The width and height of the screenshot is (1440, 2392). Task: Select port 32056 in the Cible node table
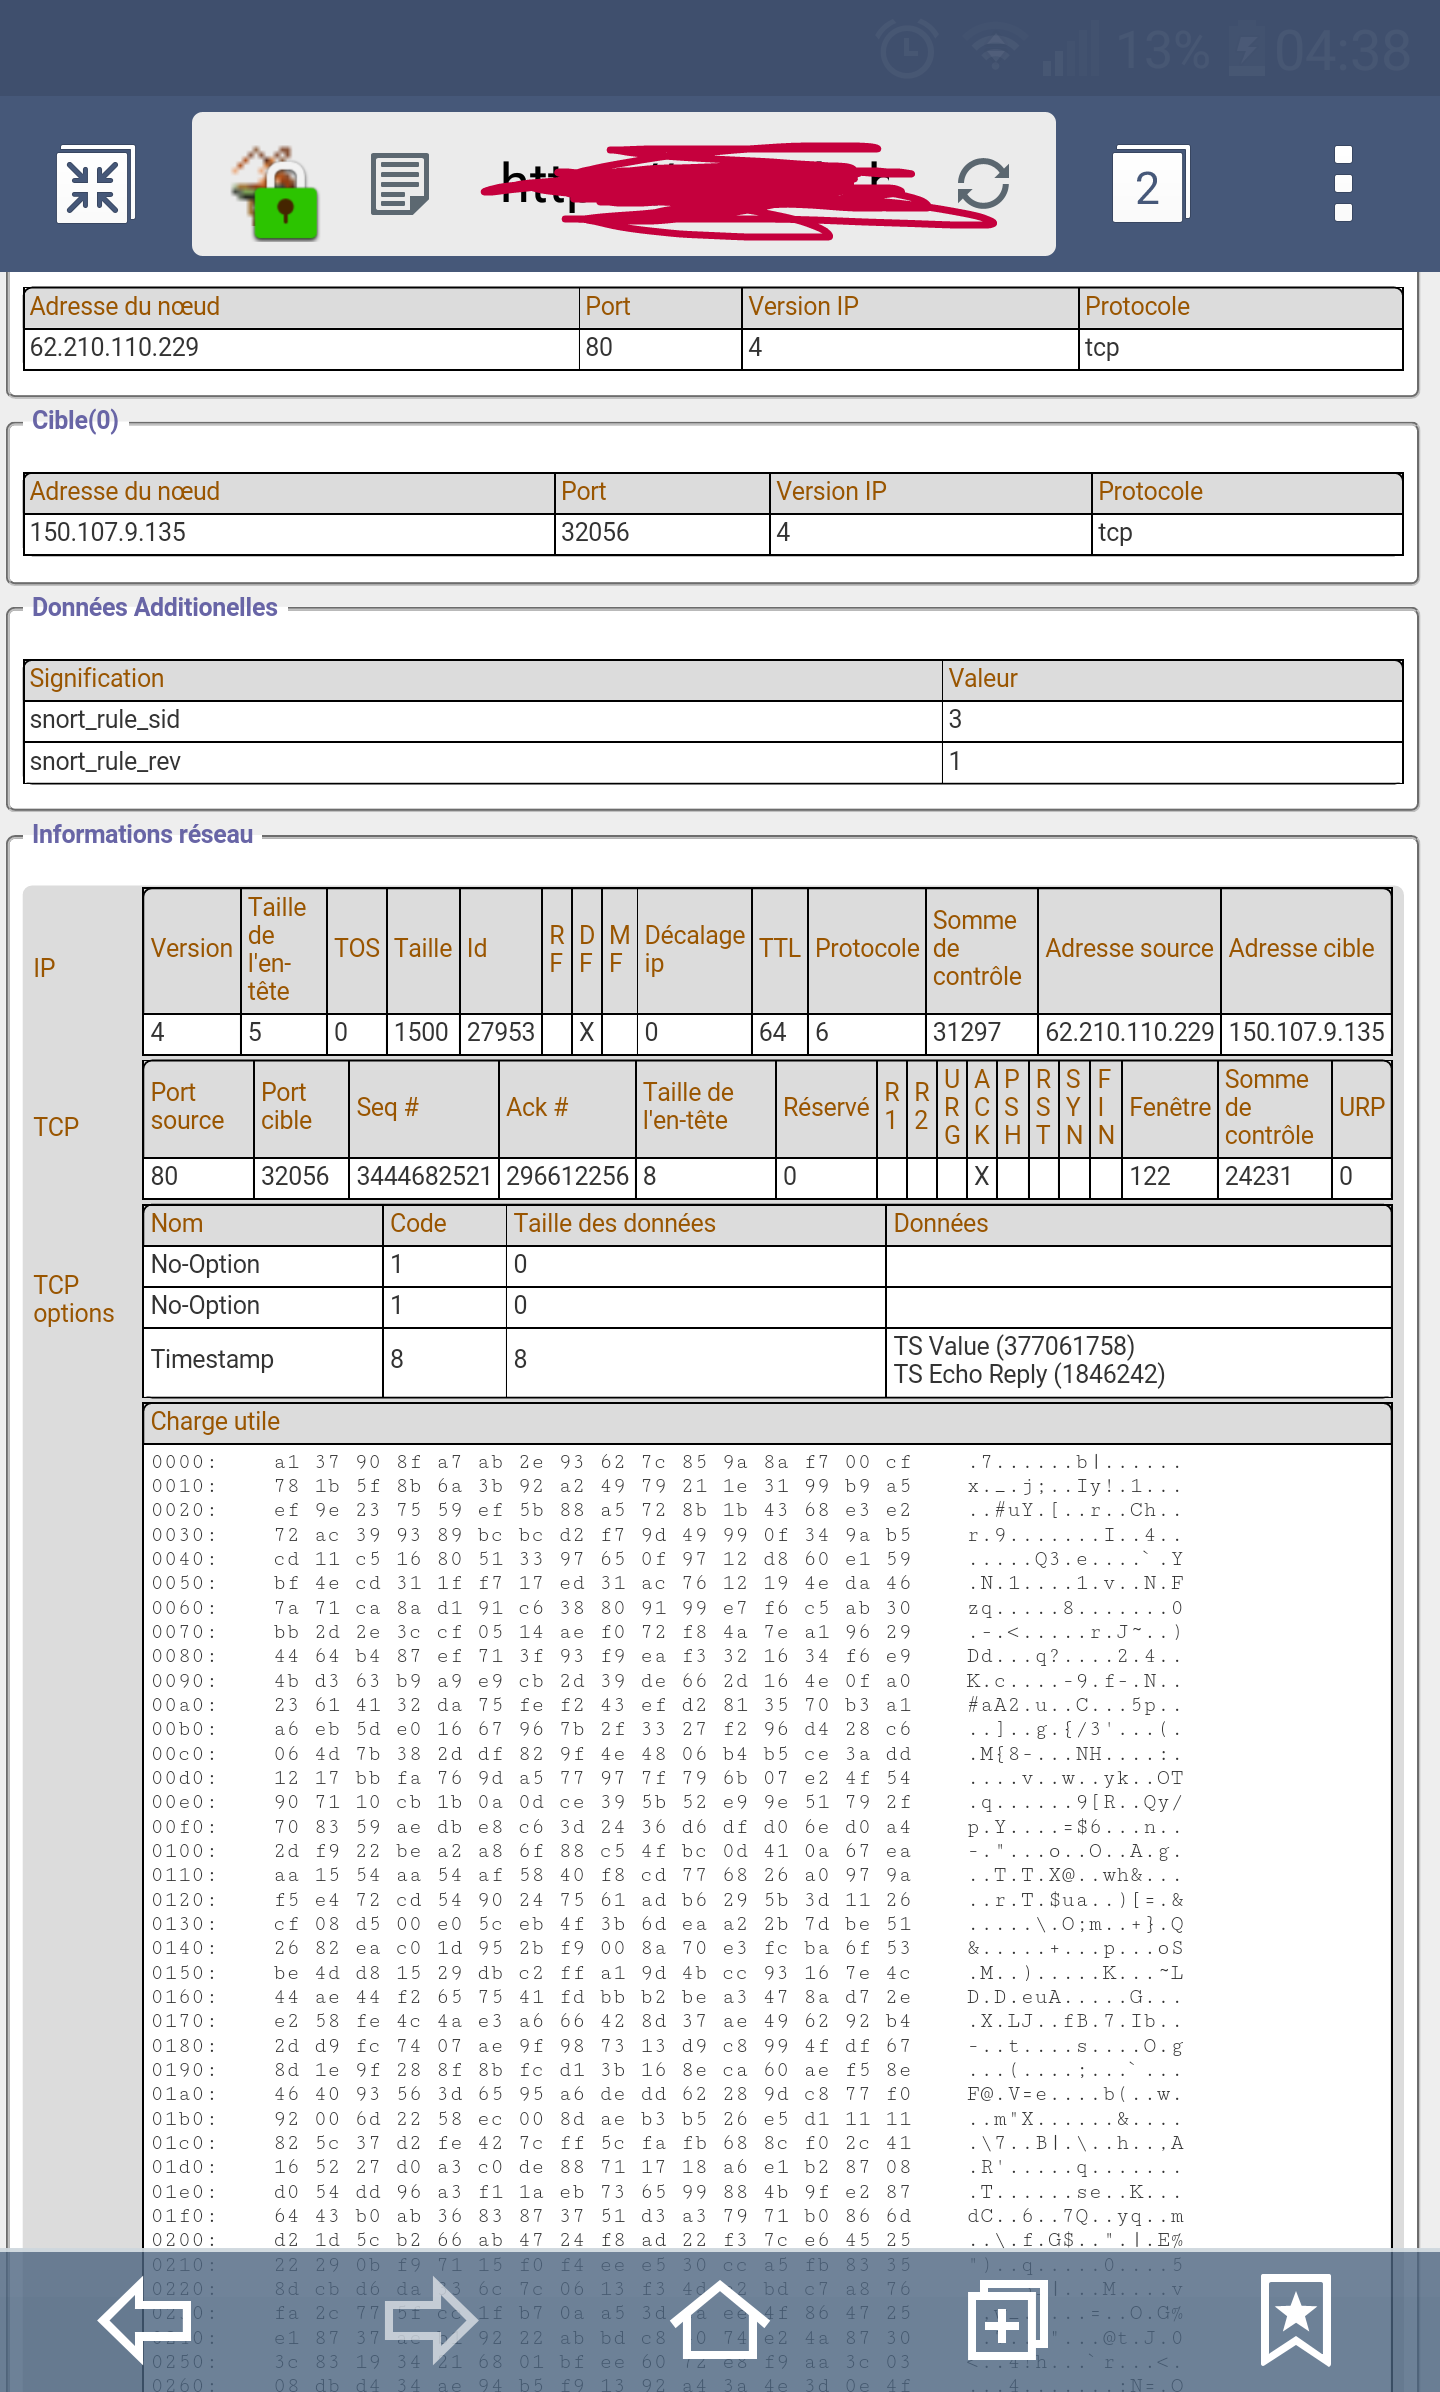[x=662, y=533]
